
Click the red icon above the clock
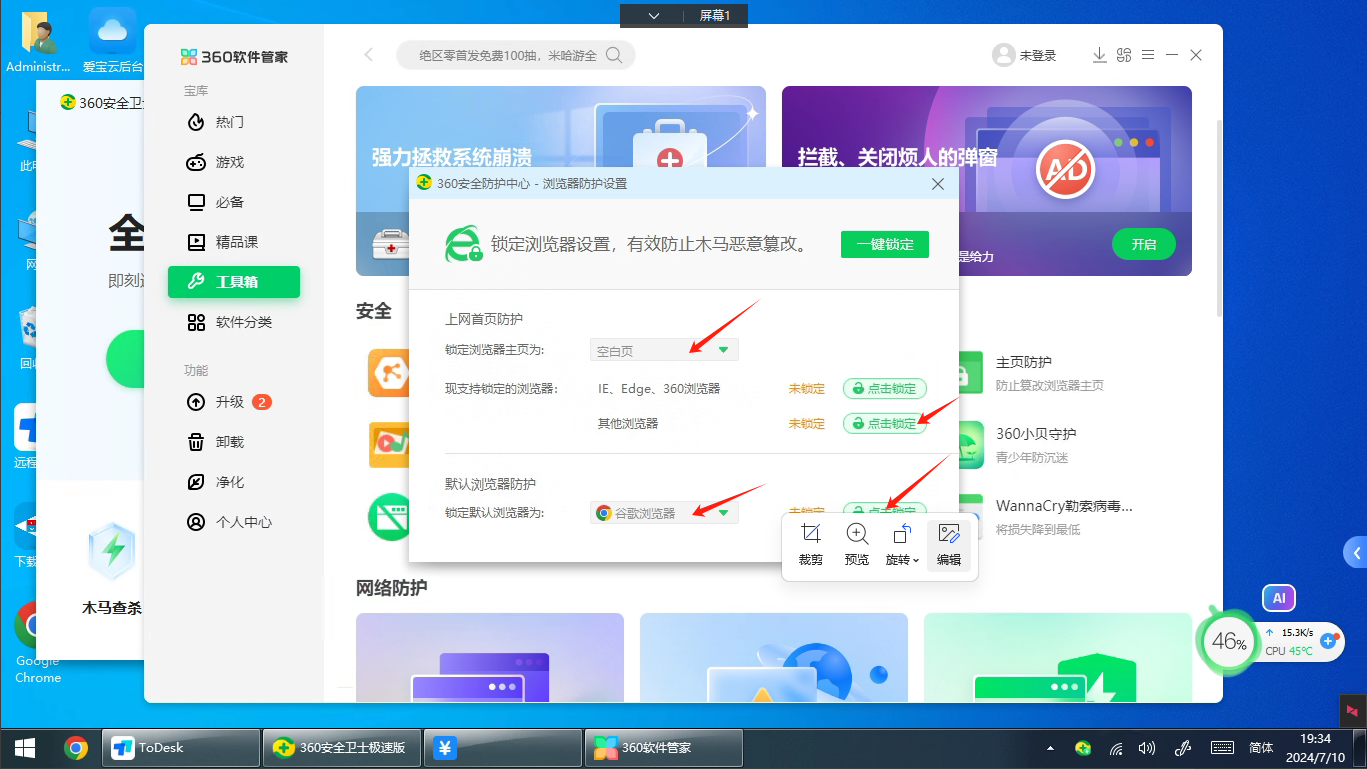pyautogui.click(x=1352, y=710)
